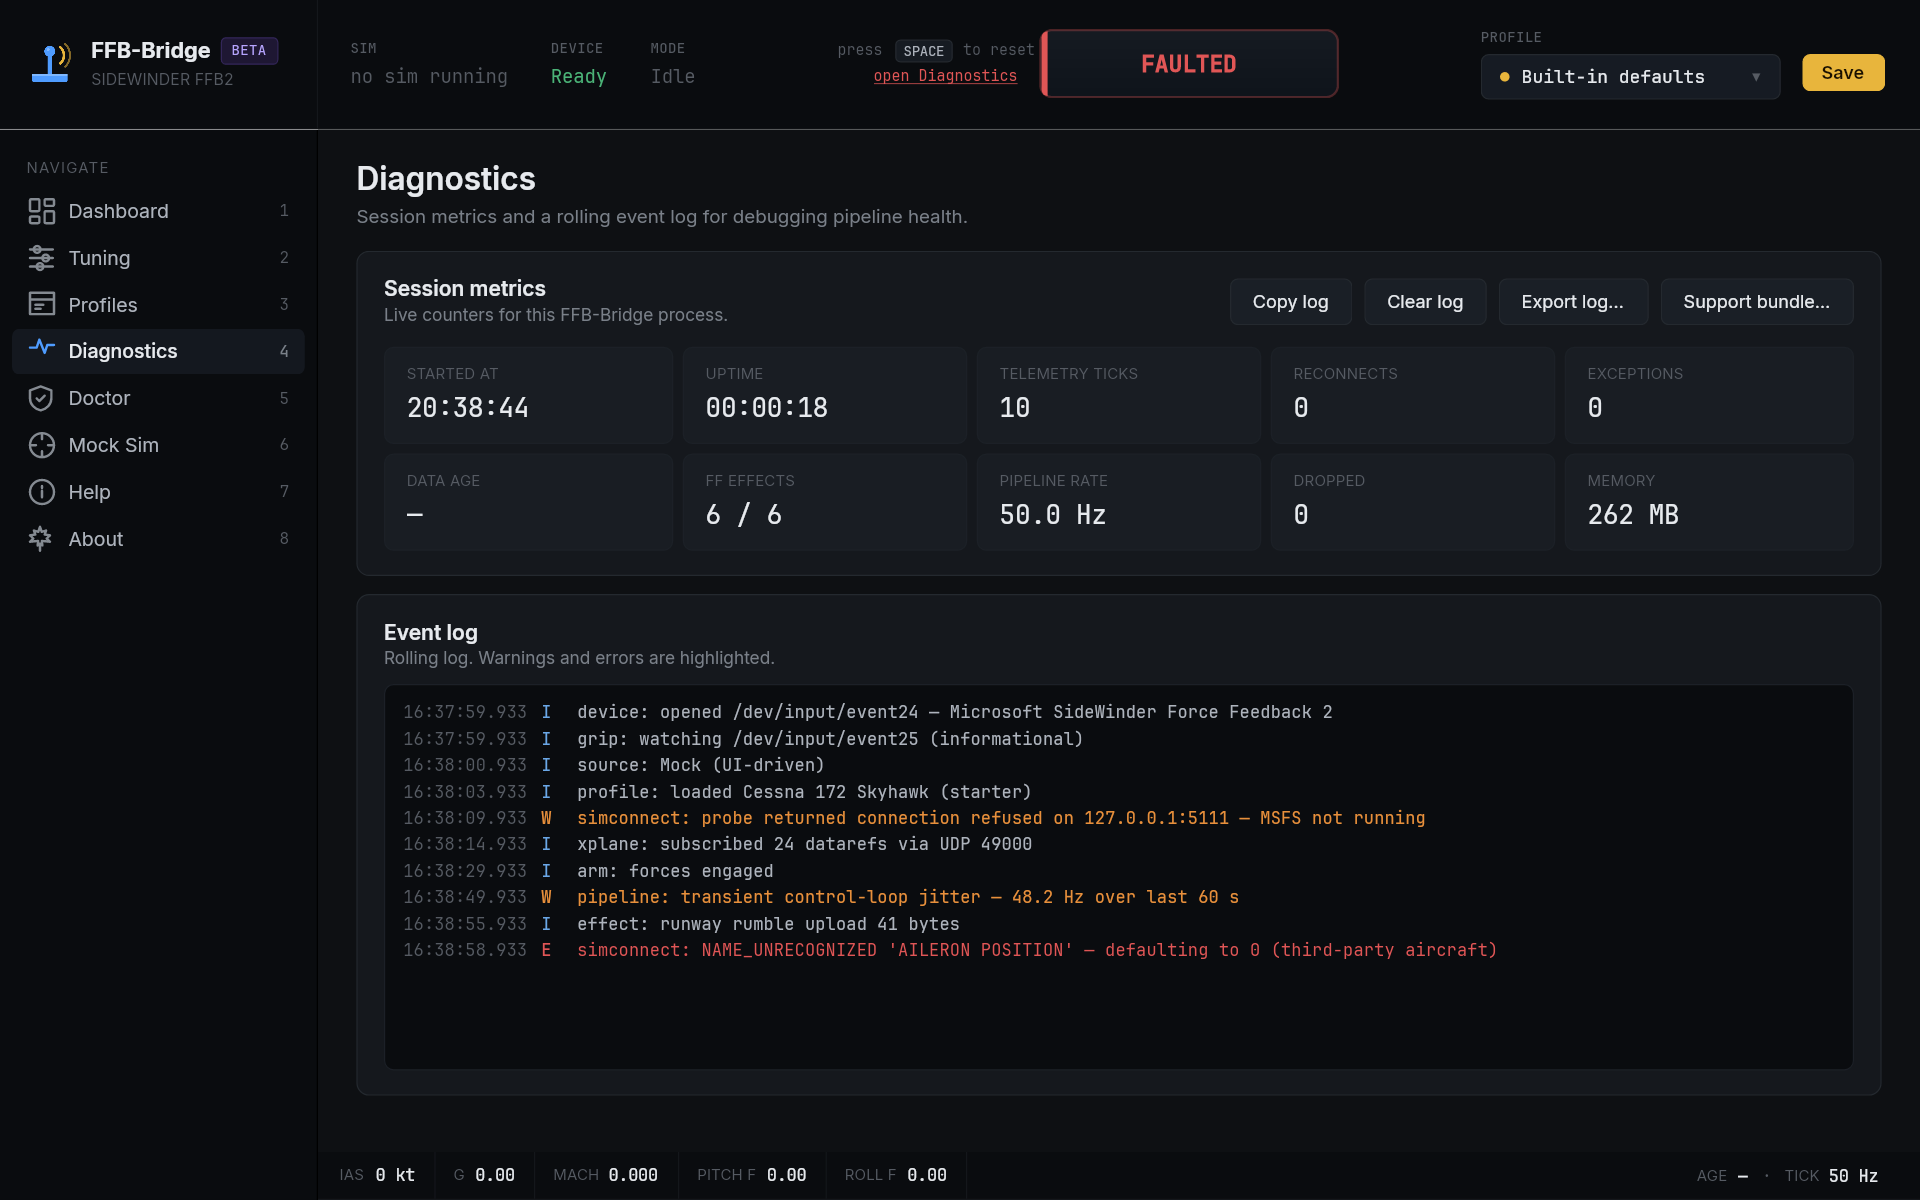
Task: Click the Tuning sliders icon
Action: tap(41, 258)
